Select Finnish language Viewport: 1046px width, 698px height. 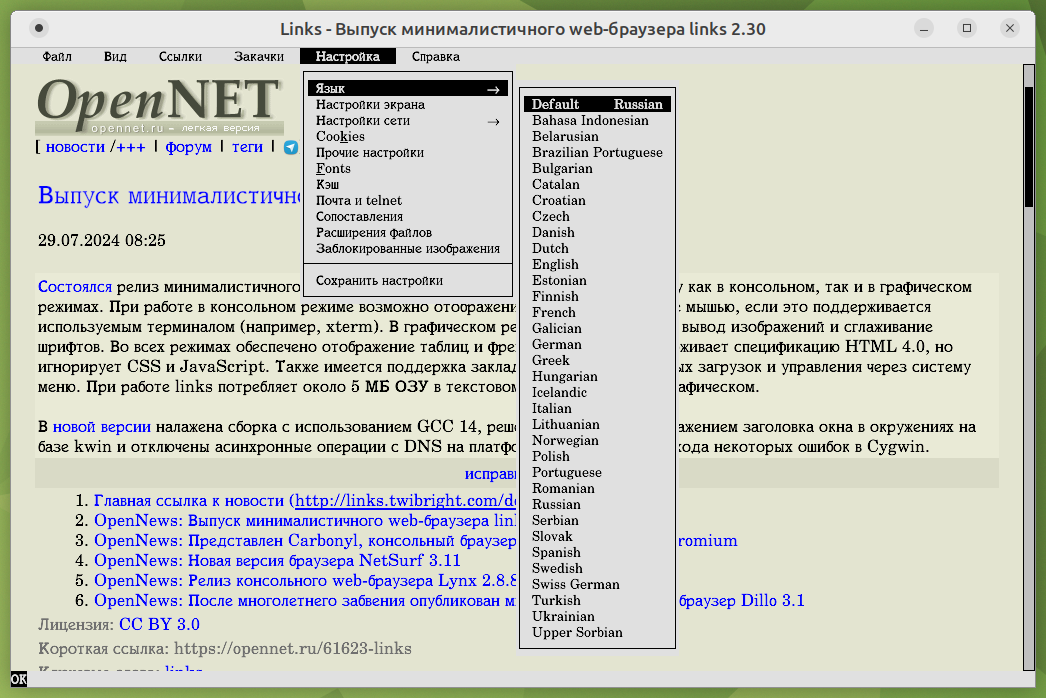coord(597,297)
